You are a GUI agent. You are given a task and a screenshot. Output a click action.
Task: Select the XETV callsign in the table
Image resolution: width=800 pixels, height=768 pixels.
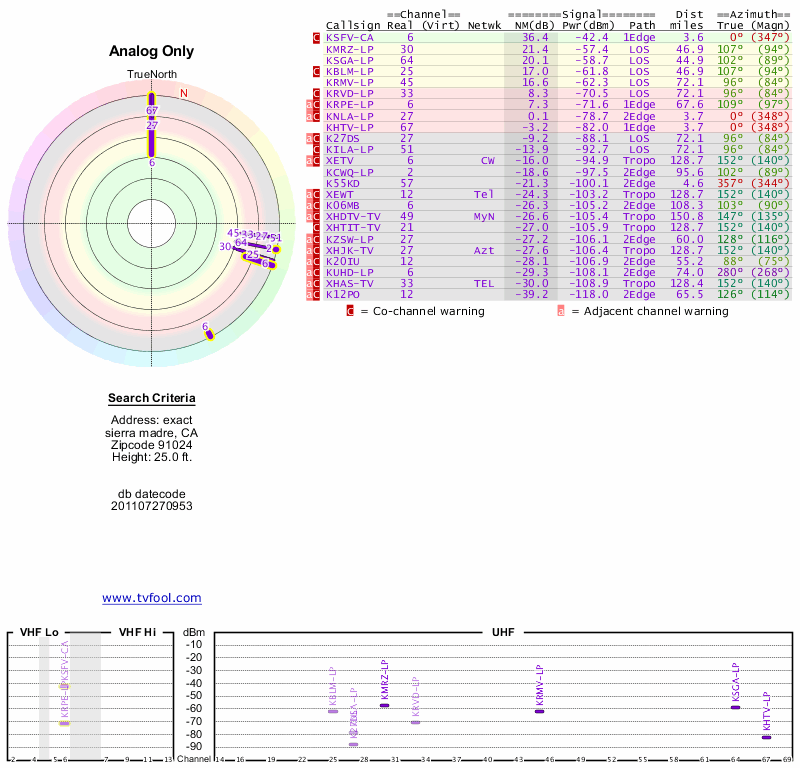click(340, 160)
